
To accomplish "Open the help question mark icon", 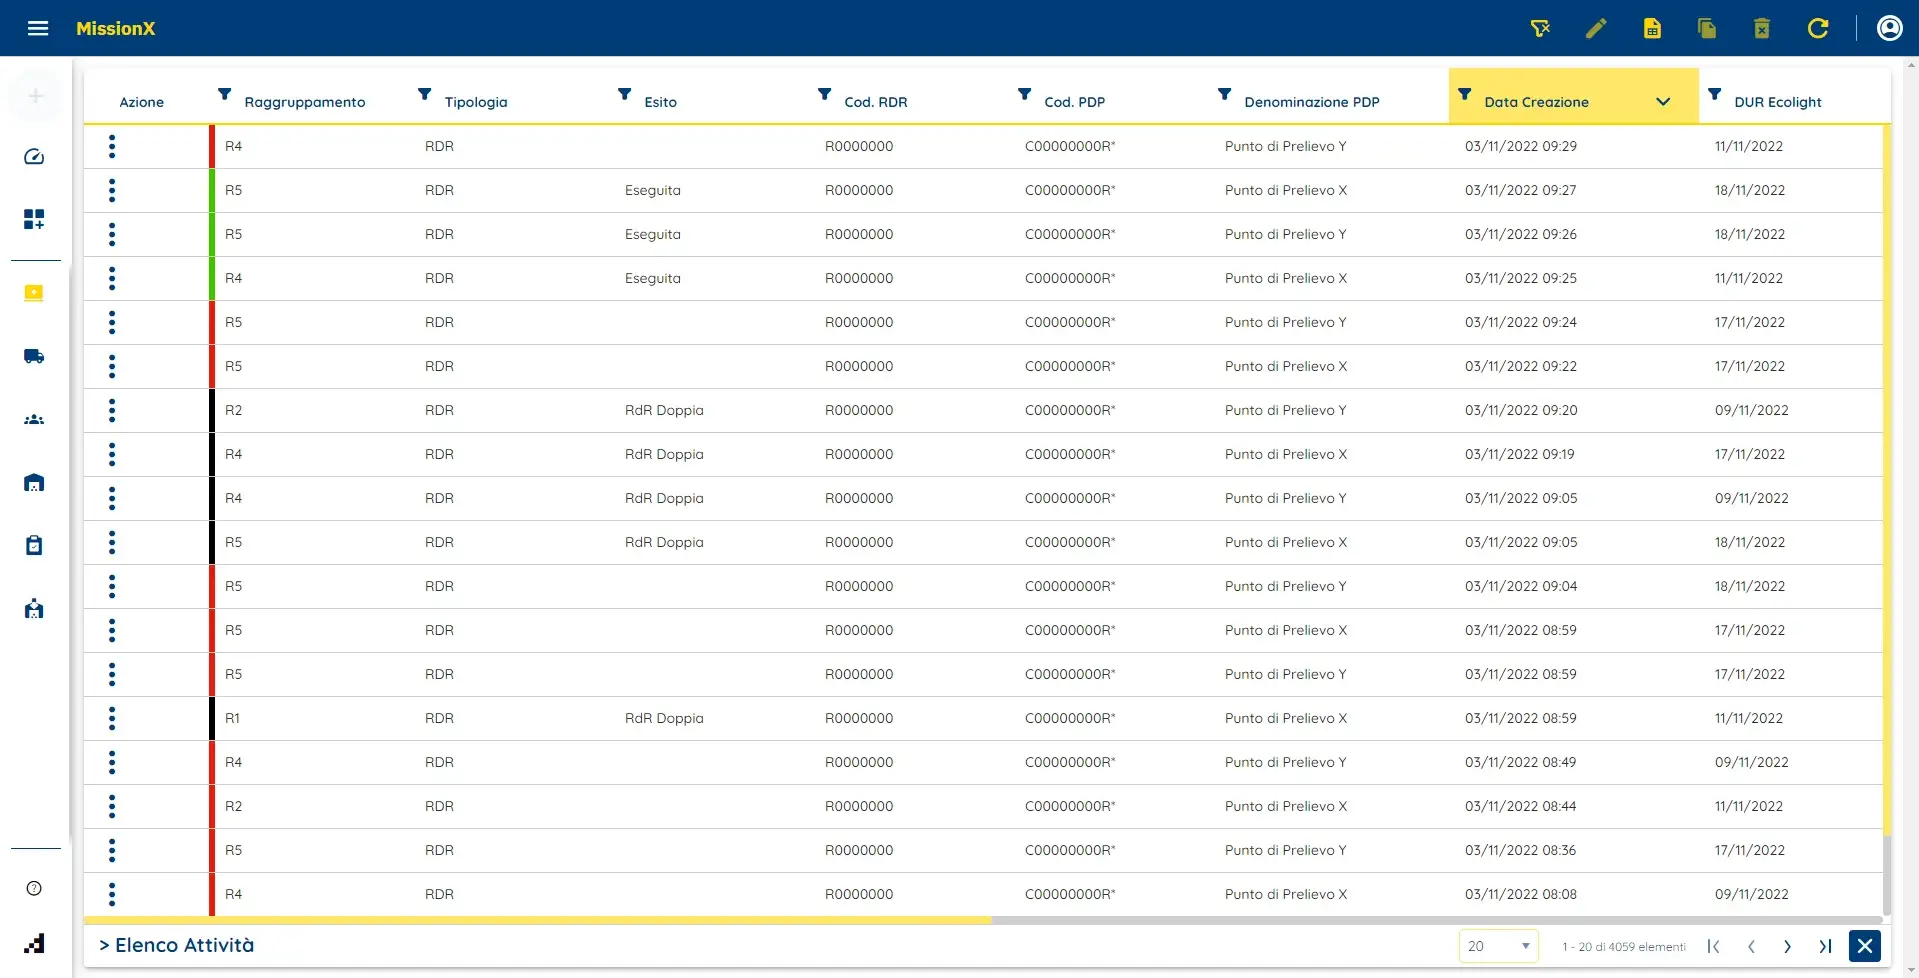I will click(34, 888).
